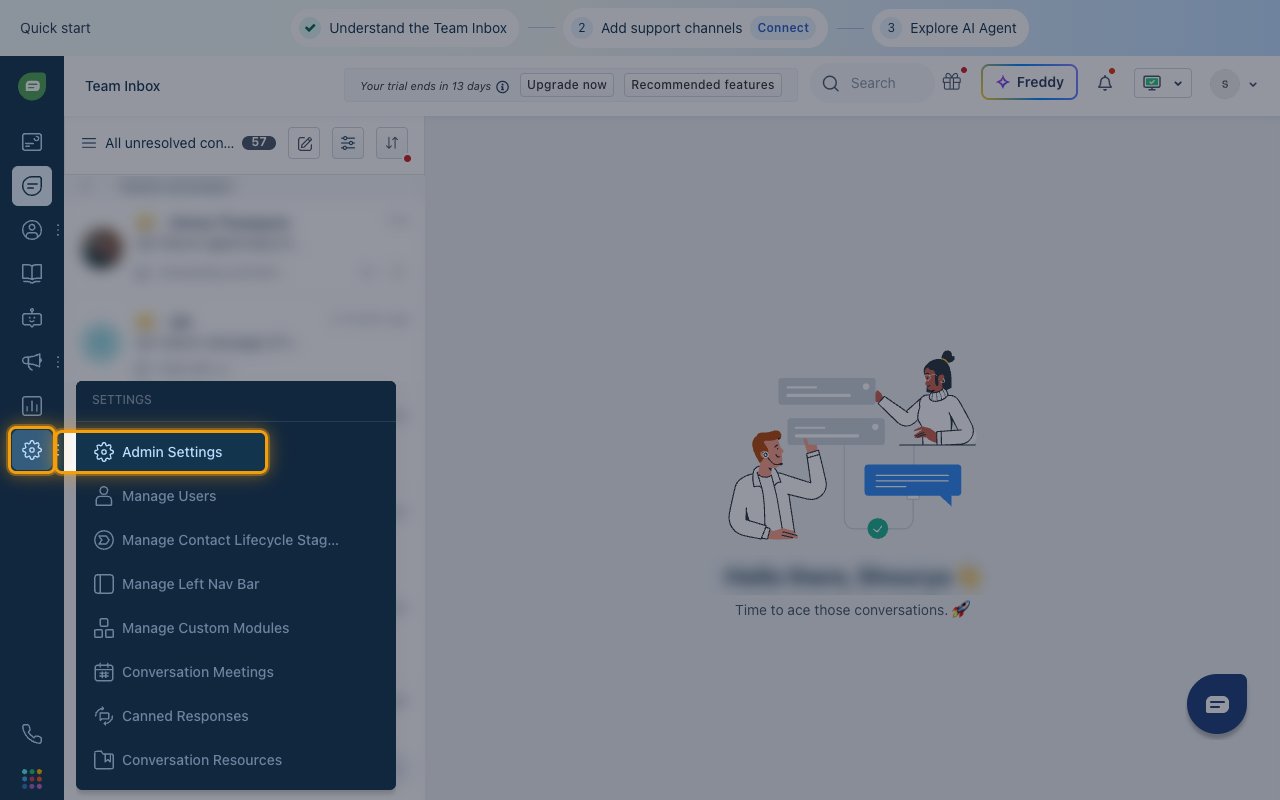
Task: Open the phone dialer icon in sidebar
Action: pos(32,734)
